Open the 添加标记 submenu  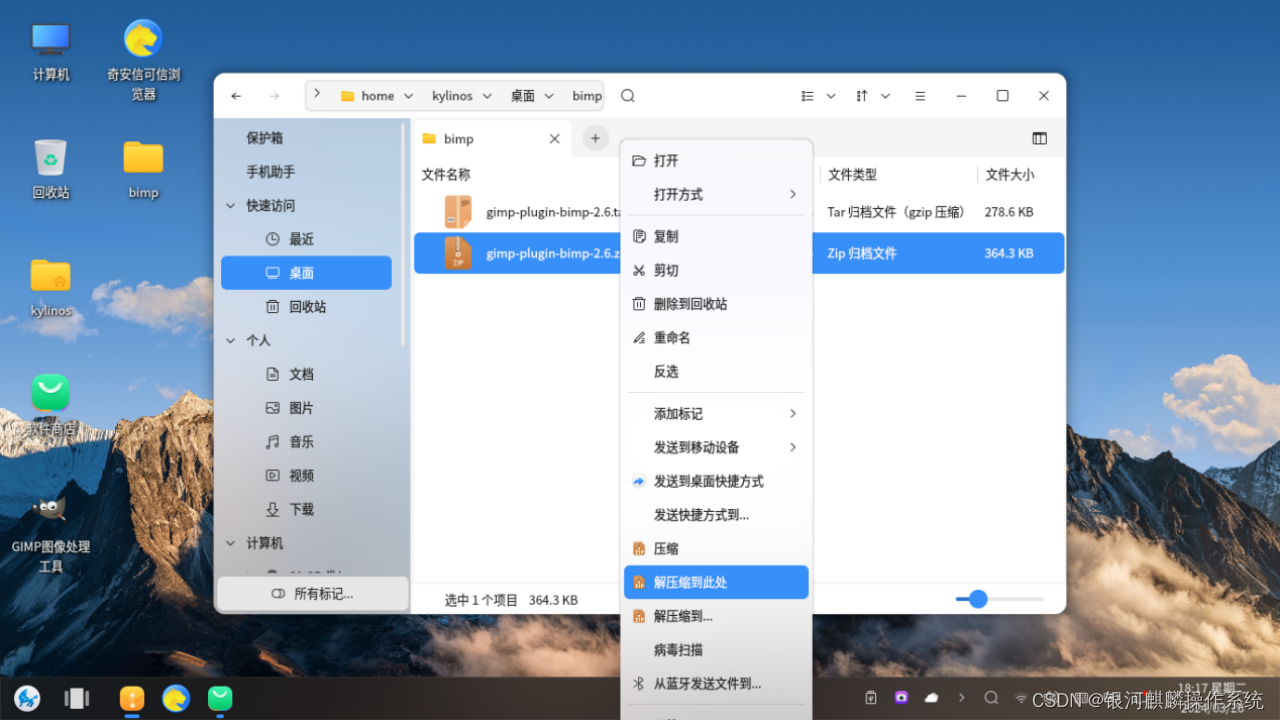click(x=716, y=414)
